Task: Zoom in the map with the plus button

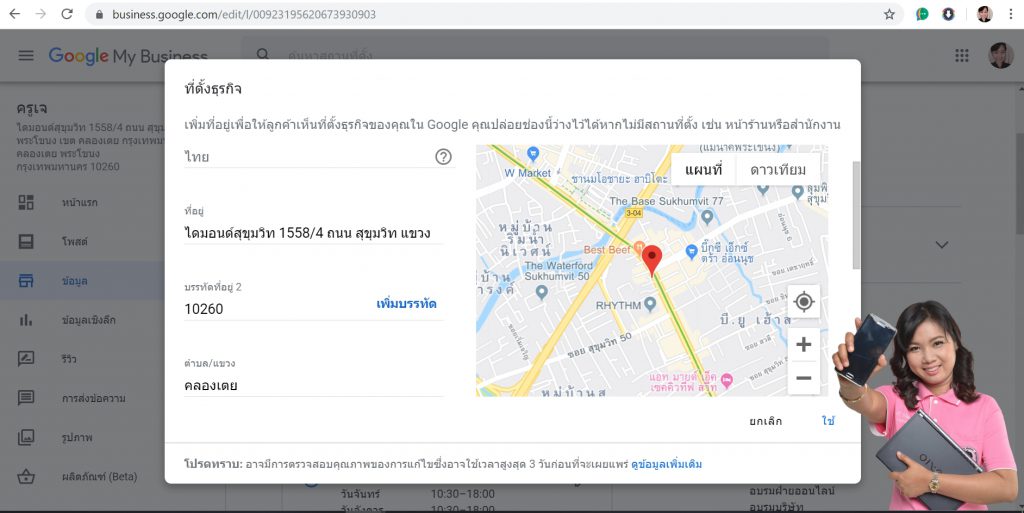Action: 804,344
